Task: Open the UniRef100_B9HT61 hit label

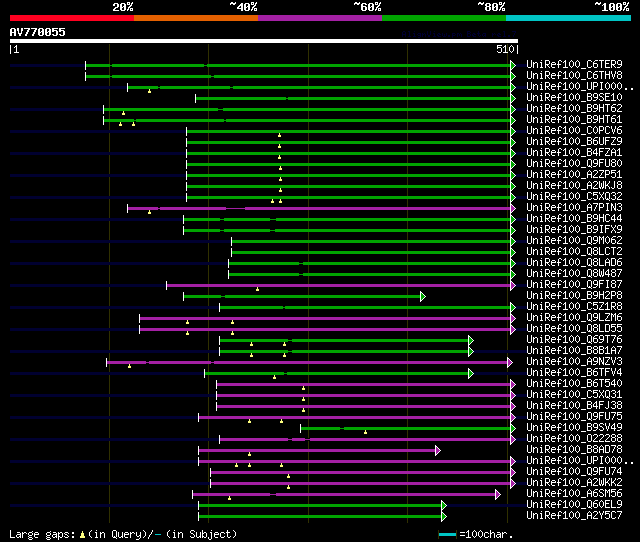Action: point(574,120)
